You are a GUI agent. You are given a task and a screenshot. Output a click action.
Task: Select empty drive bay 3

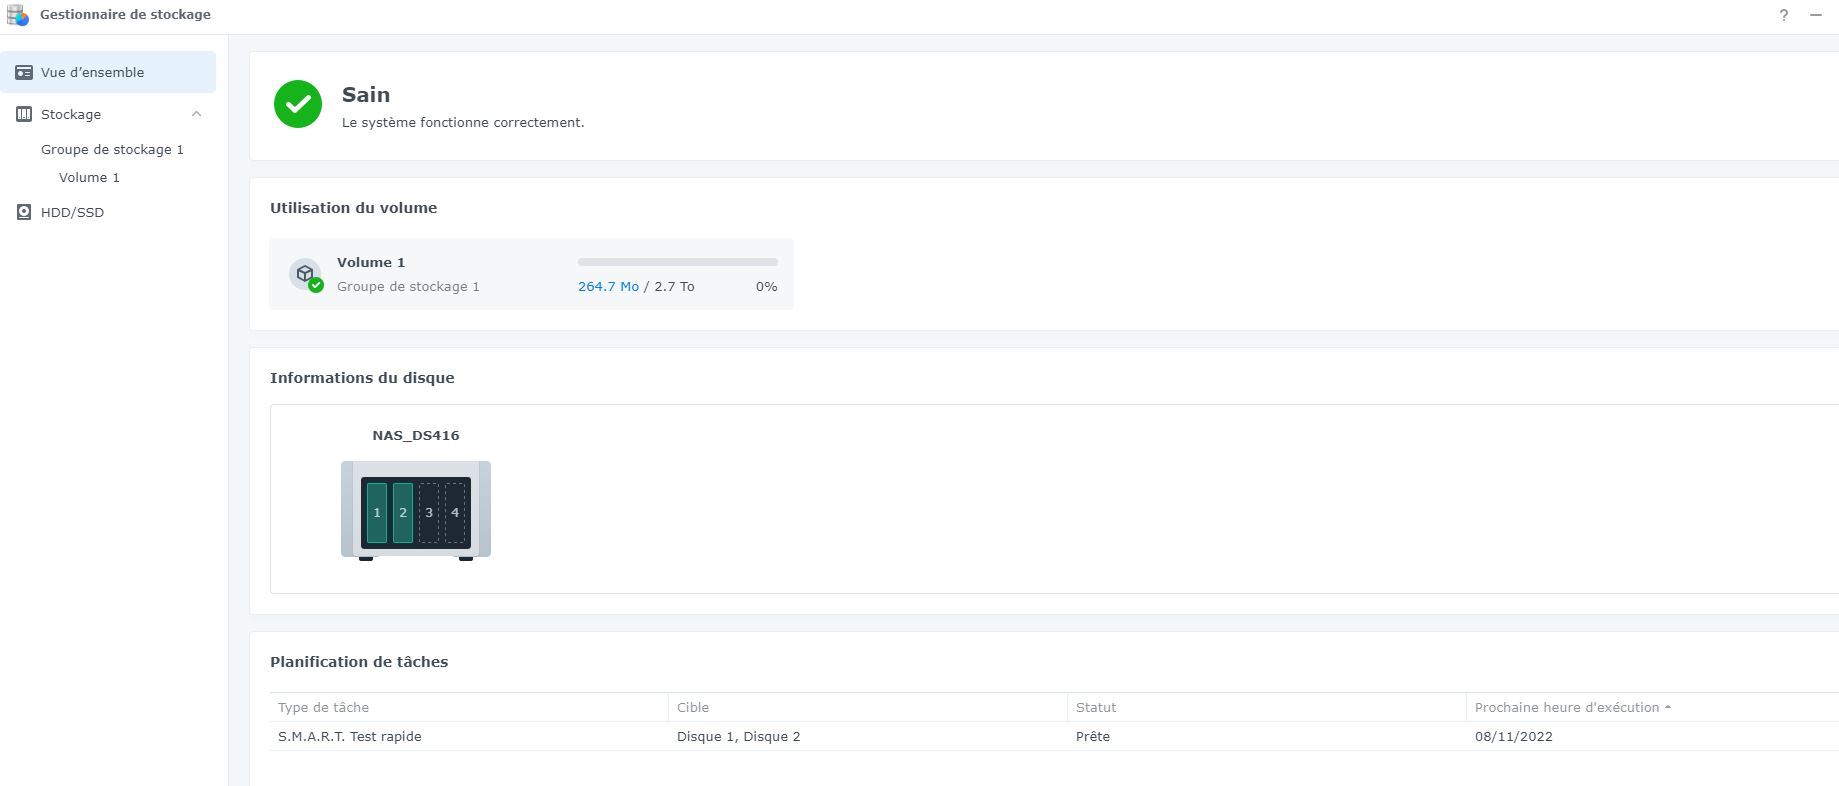point(429,513)
